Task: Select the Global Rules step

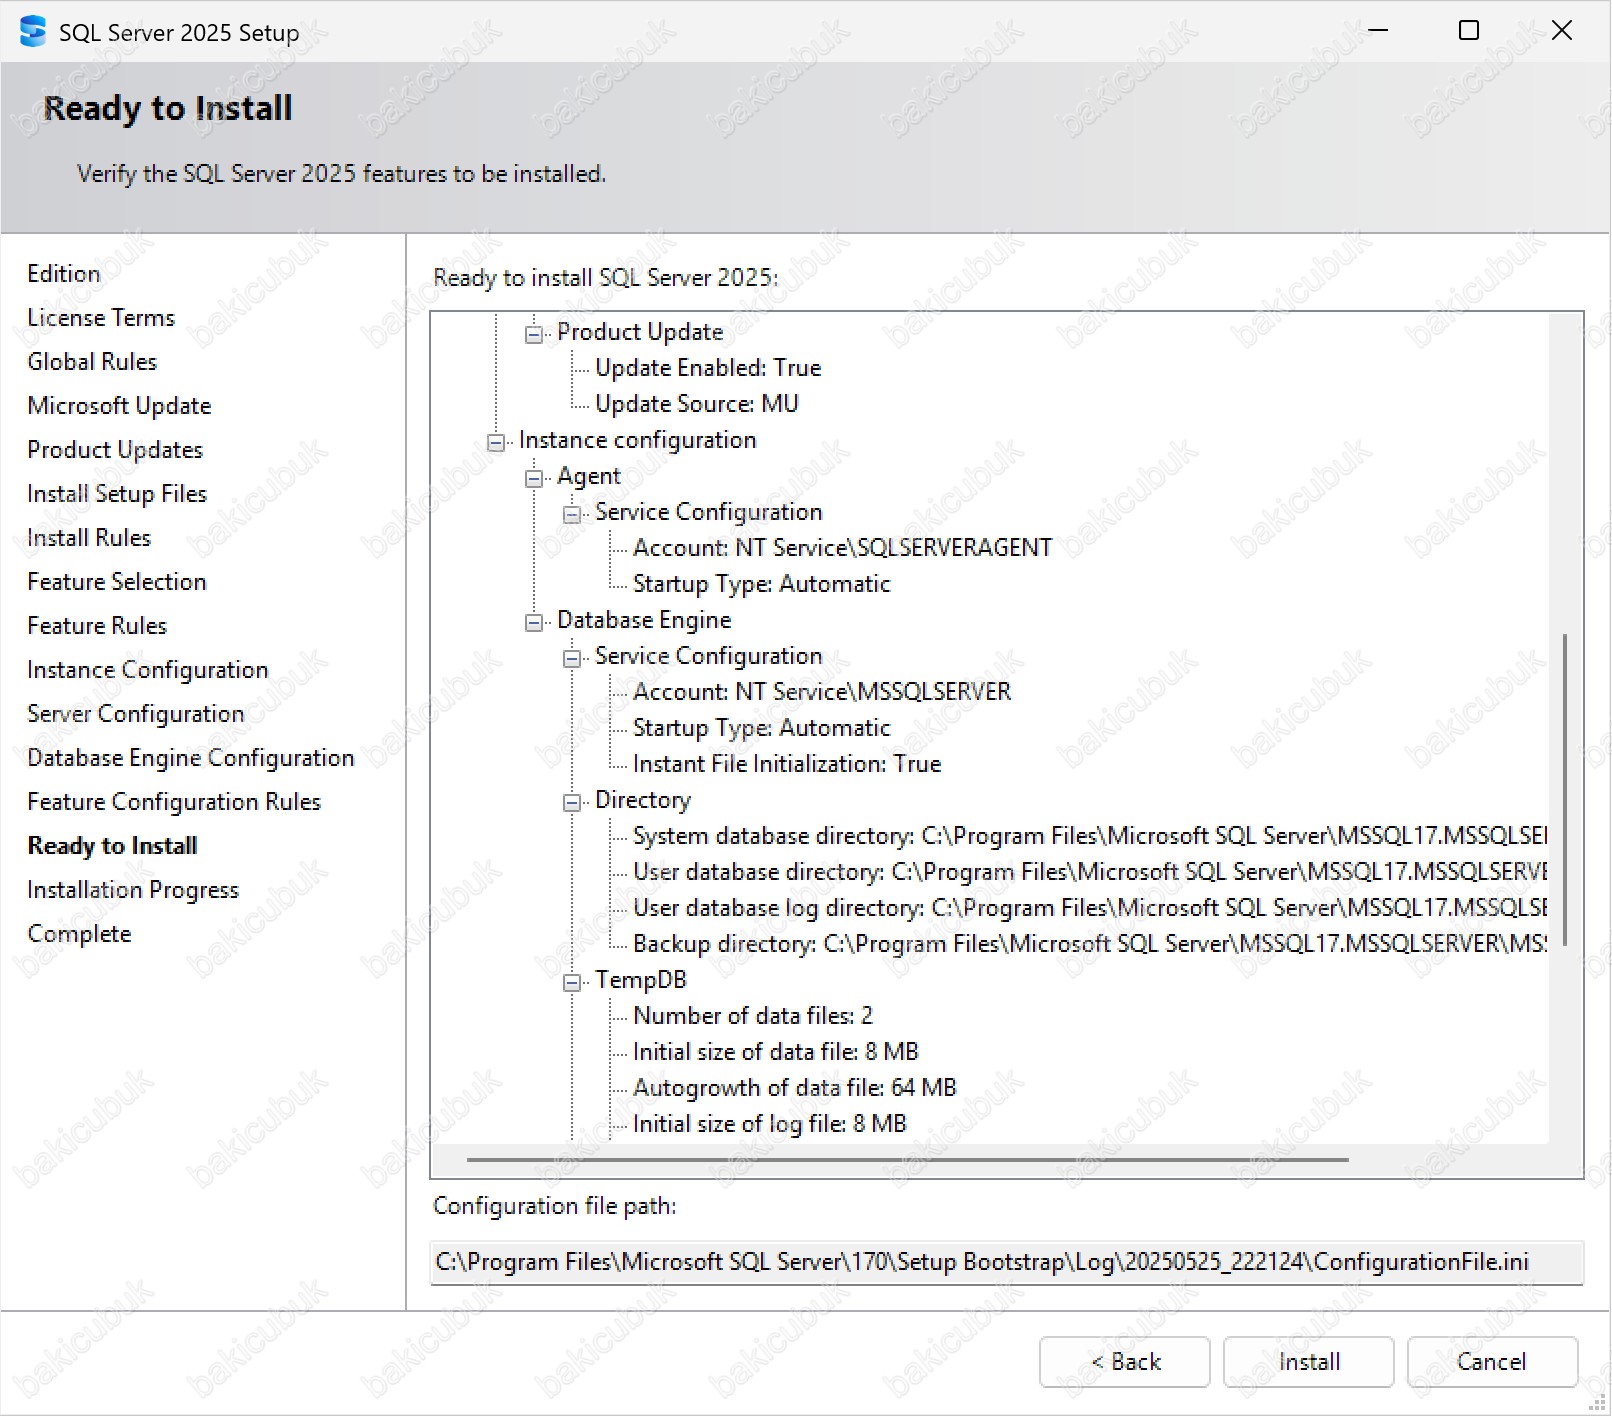Action: click(x=92, y=362)
